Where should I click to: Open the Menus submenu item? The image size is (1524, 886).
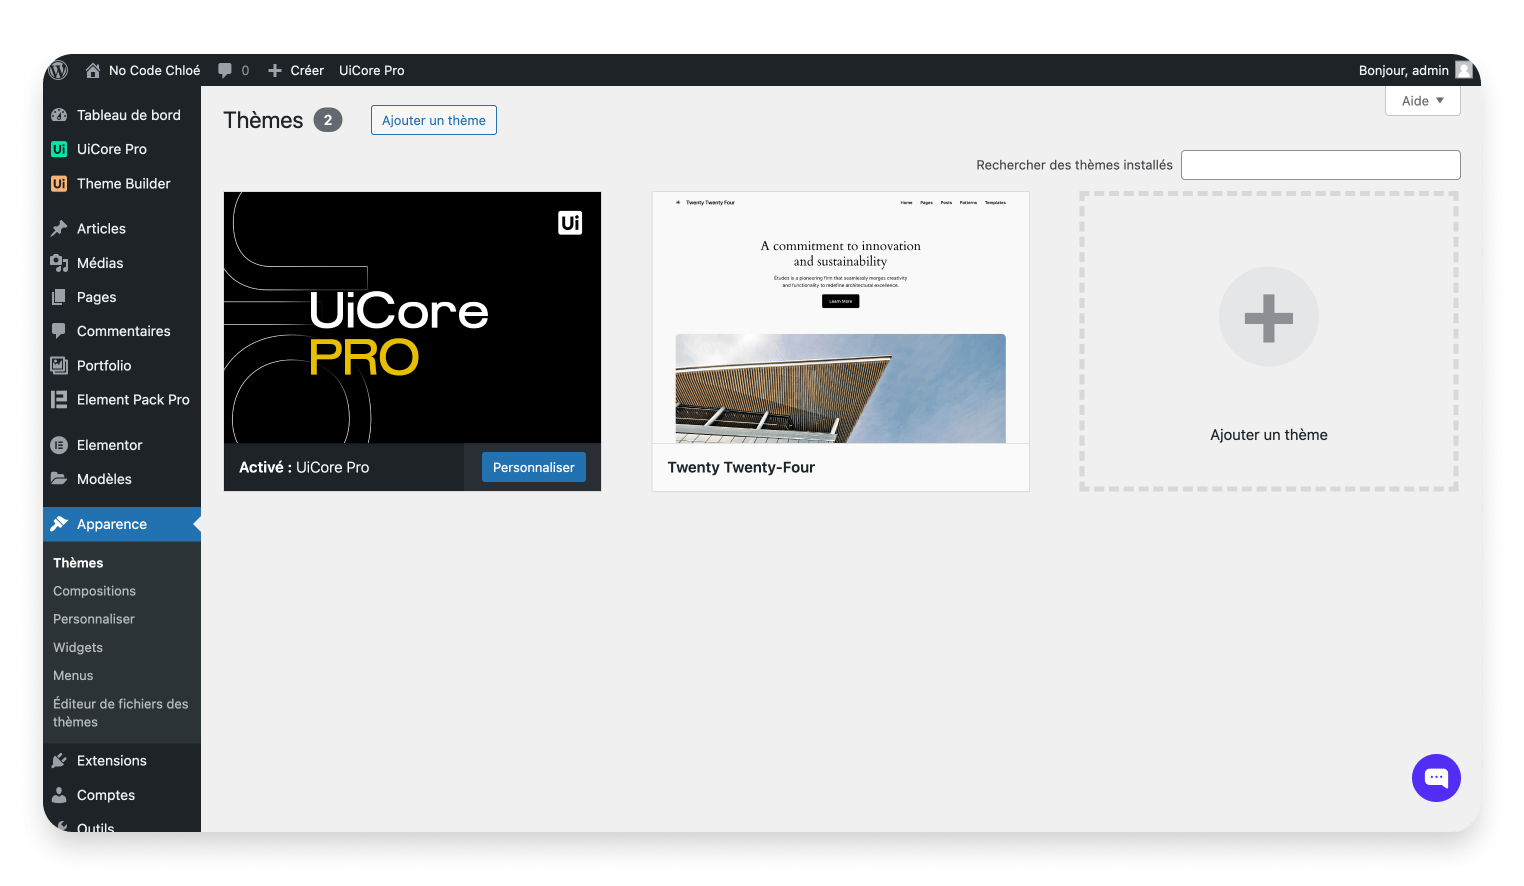point(73,675)
